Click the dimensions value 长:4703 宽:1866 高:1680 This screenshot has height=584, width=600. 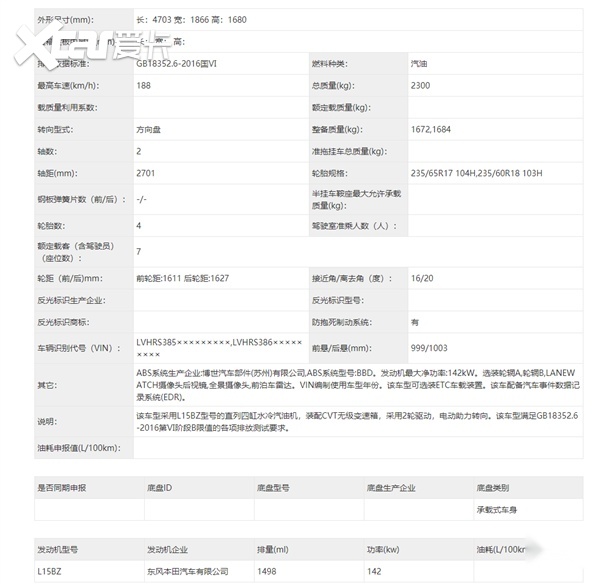[191, 20]
